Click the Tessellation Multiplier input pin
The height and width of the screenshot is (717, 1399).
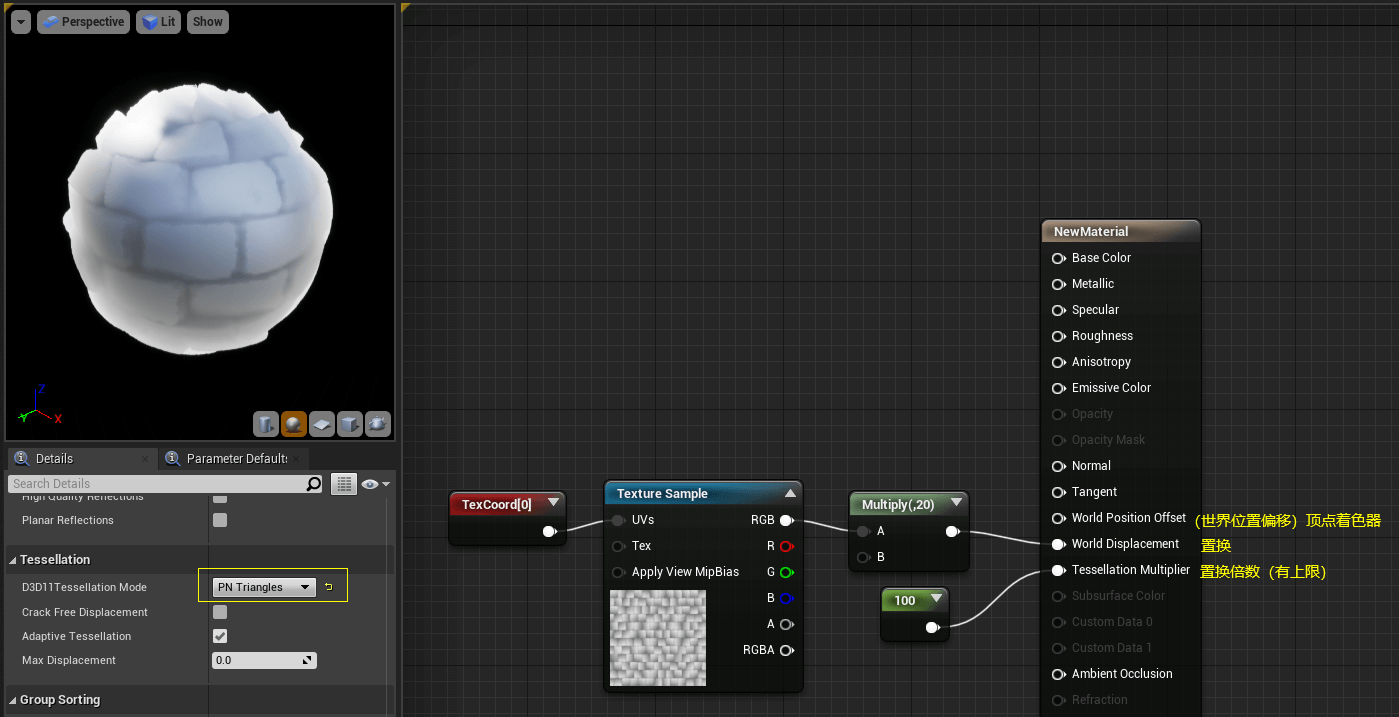pos(1059,570)
